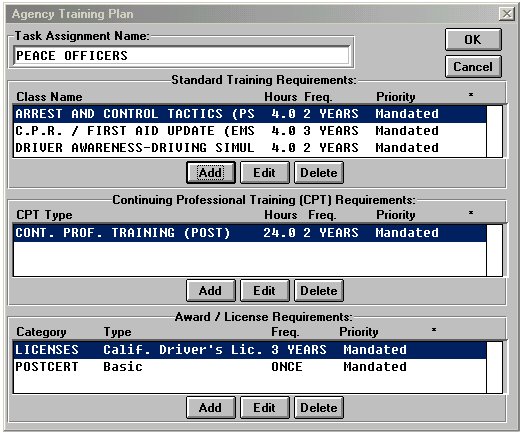
Task: Delete the selected Standard Training Requirement
Action: pos(319,173)
